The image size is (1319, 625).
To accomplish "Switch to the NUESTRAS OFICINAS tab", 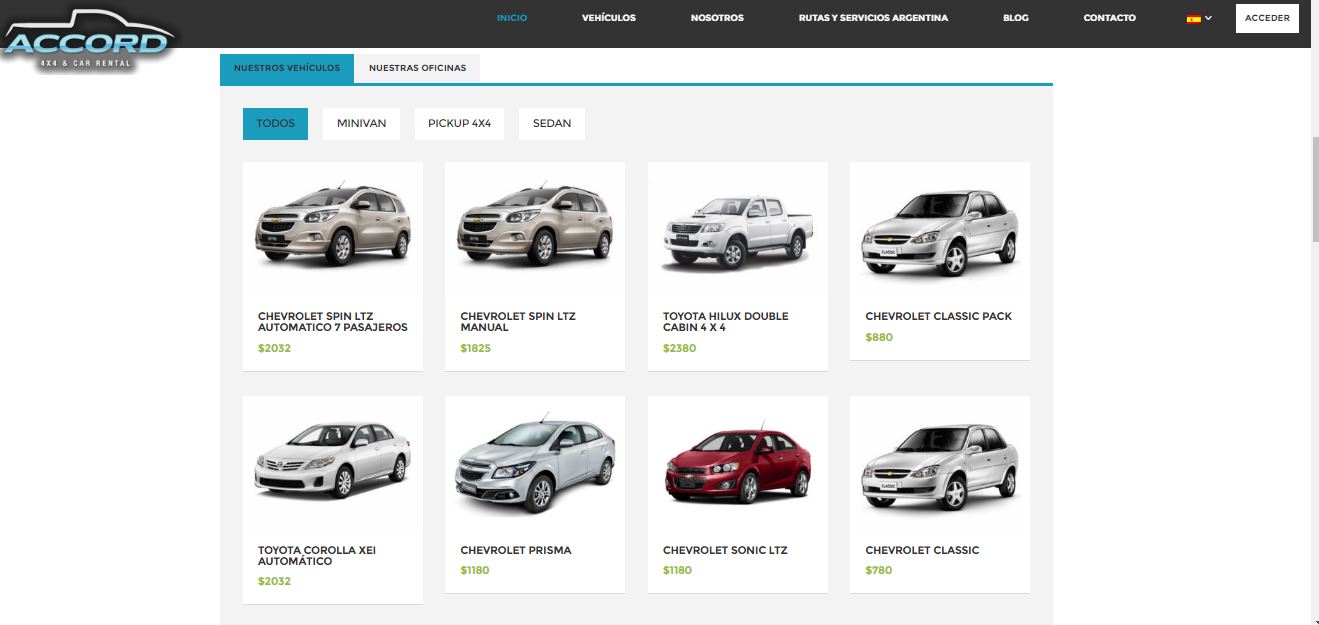I will pos(418,68).
